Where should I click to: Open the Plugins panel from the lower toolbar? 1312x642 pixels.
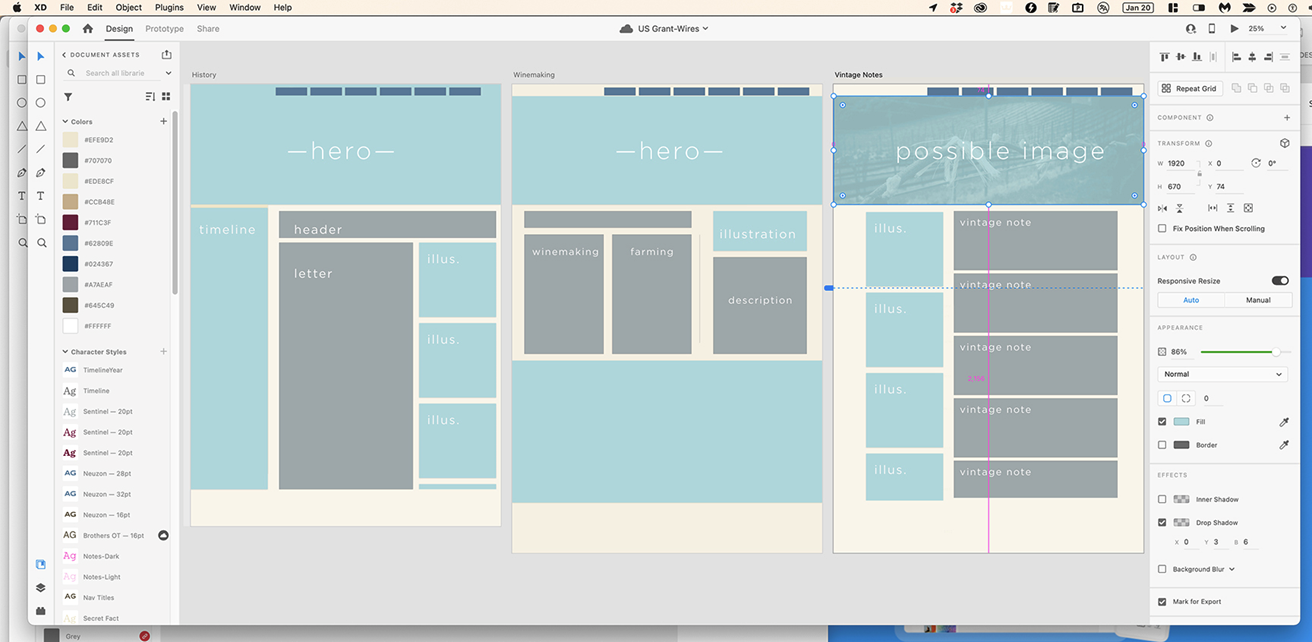coord(40,611)
